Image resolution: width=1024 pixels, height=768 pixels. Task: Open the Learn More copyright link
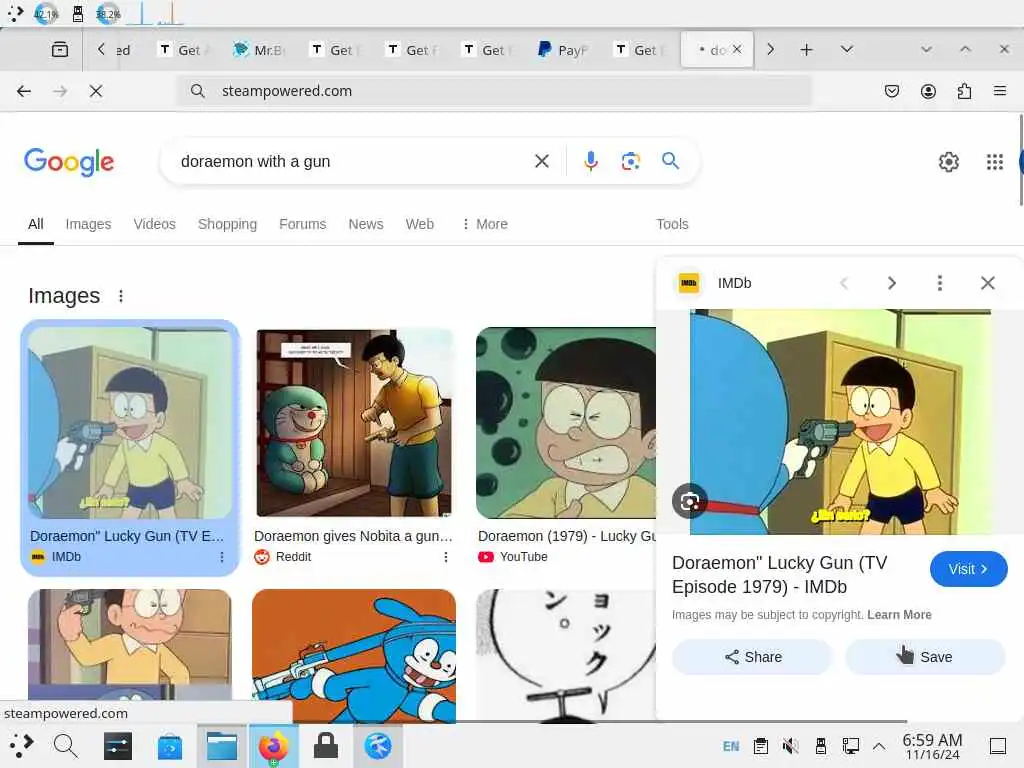pyautogui.click(x=899, y=615)
